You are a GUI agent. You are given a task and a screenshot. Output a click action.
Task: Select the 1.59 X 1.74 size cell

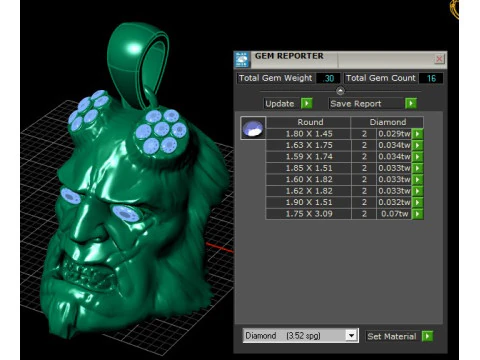[309, 157]
